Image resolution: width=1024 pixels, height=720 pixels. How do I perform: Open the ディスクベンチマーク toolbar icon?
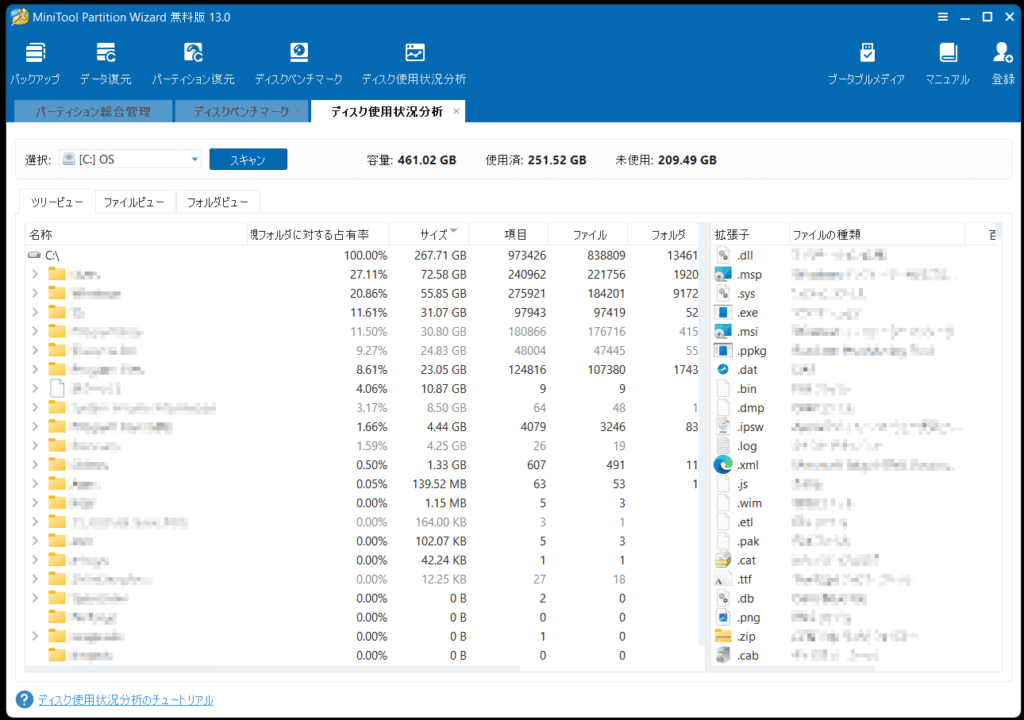(298, 62)
